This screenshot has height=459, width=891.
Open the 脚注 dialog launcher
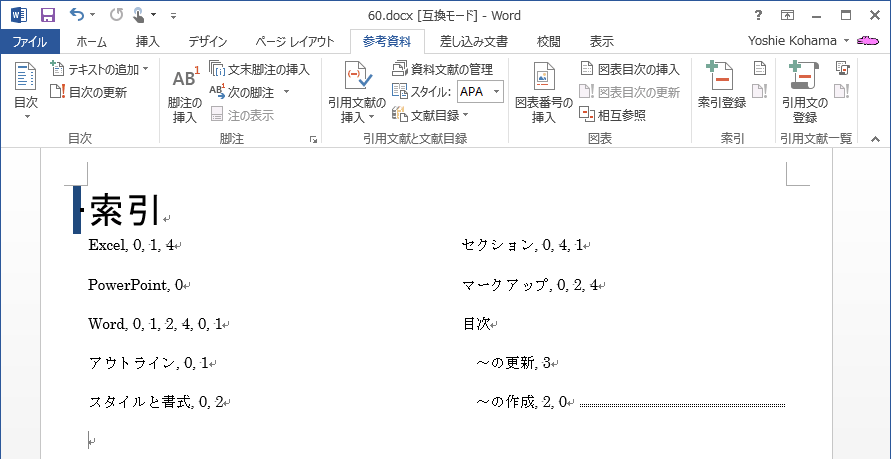313,139
